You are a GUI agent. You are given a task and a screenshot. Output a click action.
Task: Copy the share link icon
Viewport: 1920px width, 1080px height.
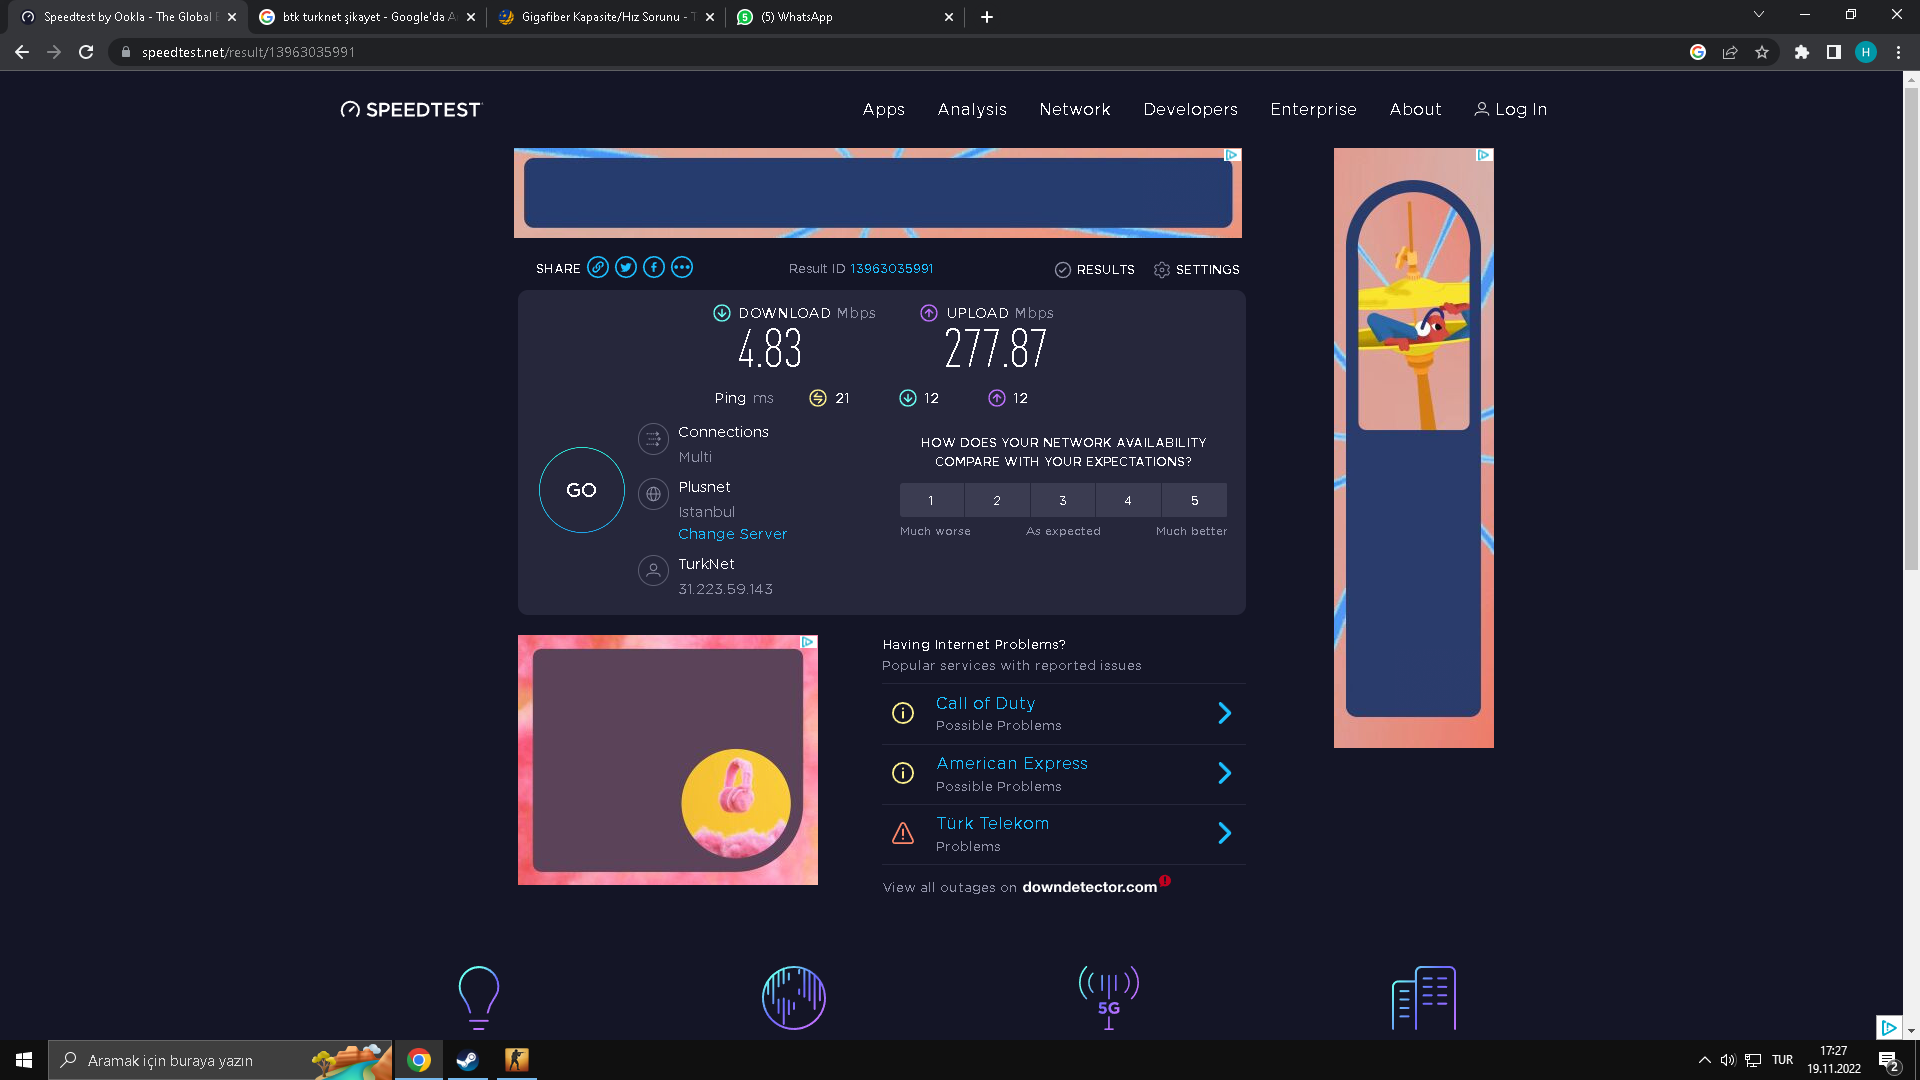pos(598,267)
